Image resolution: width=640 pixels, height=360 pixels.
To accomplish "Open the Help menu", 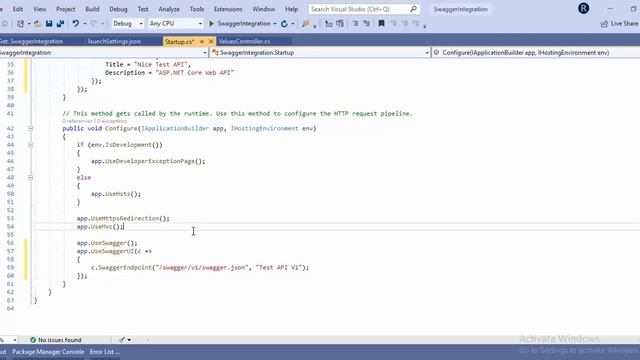I will pos(291,9).
